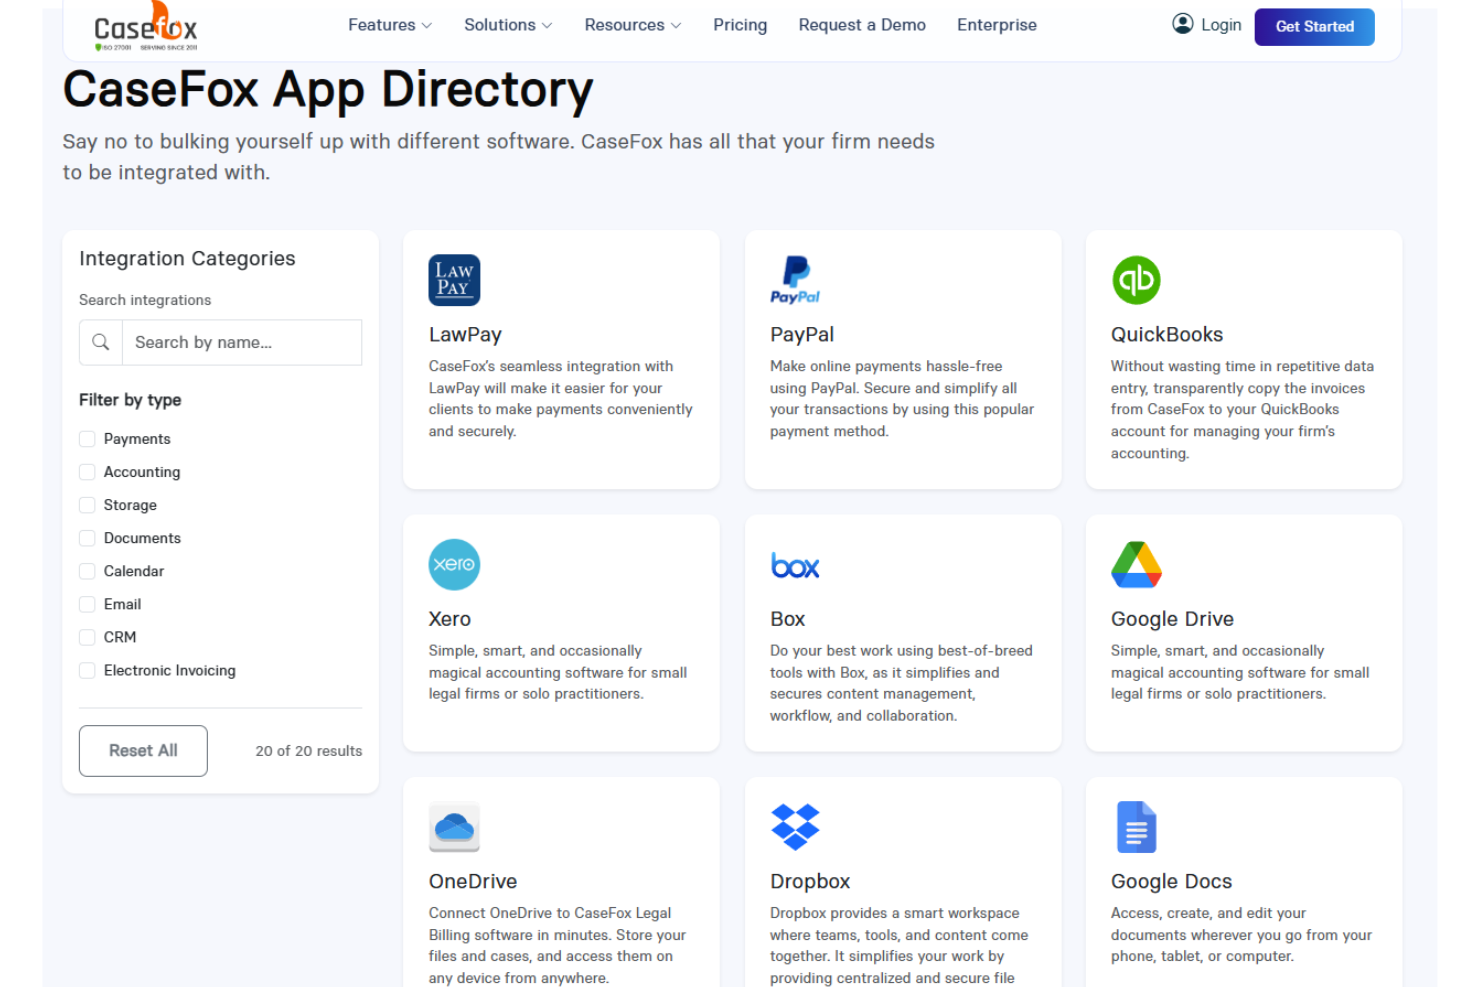Click the Login link
Screen dimensions: 1480x987
1221,25
